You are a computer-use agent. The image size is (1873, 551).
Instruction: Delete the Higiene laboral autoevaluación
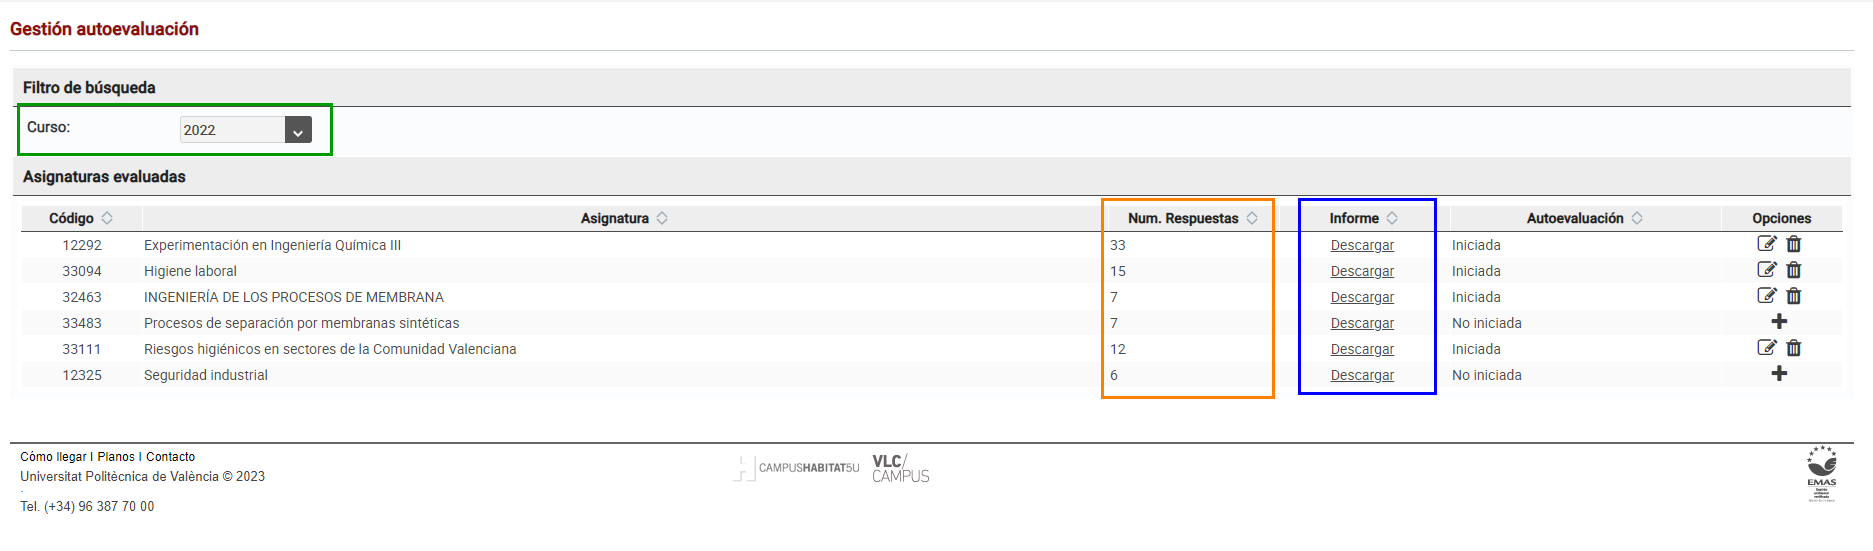[x=1794, y=270]
